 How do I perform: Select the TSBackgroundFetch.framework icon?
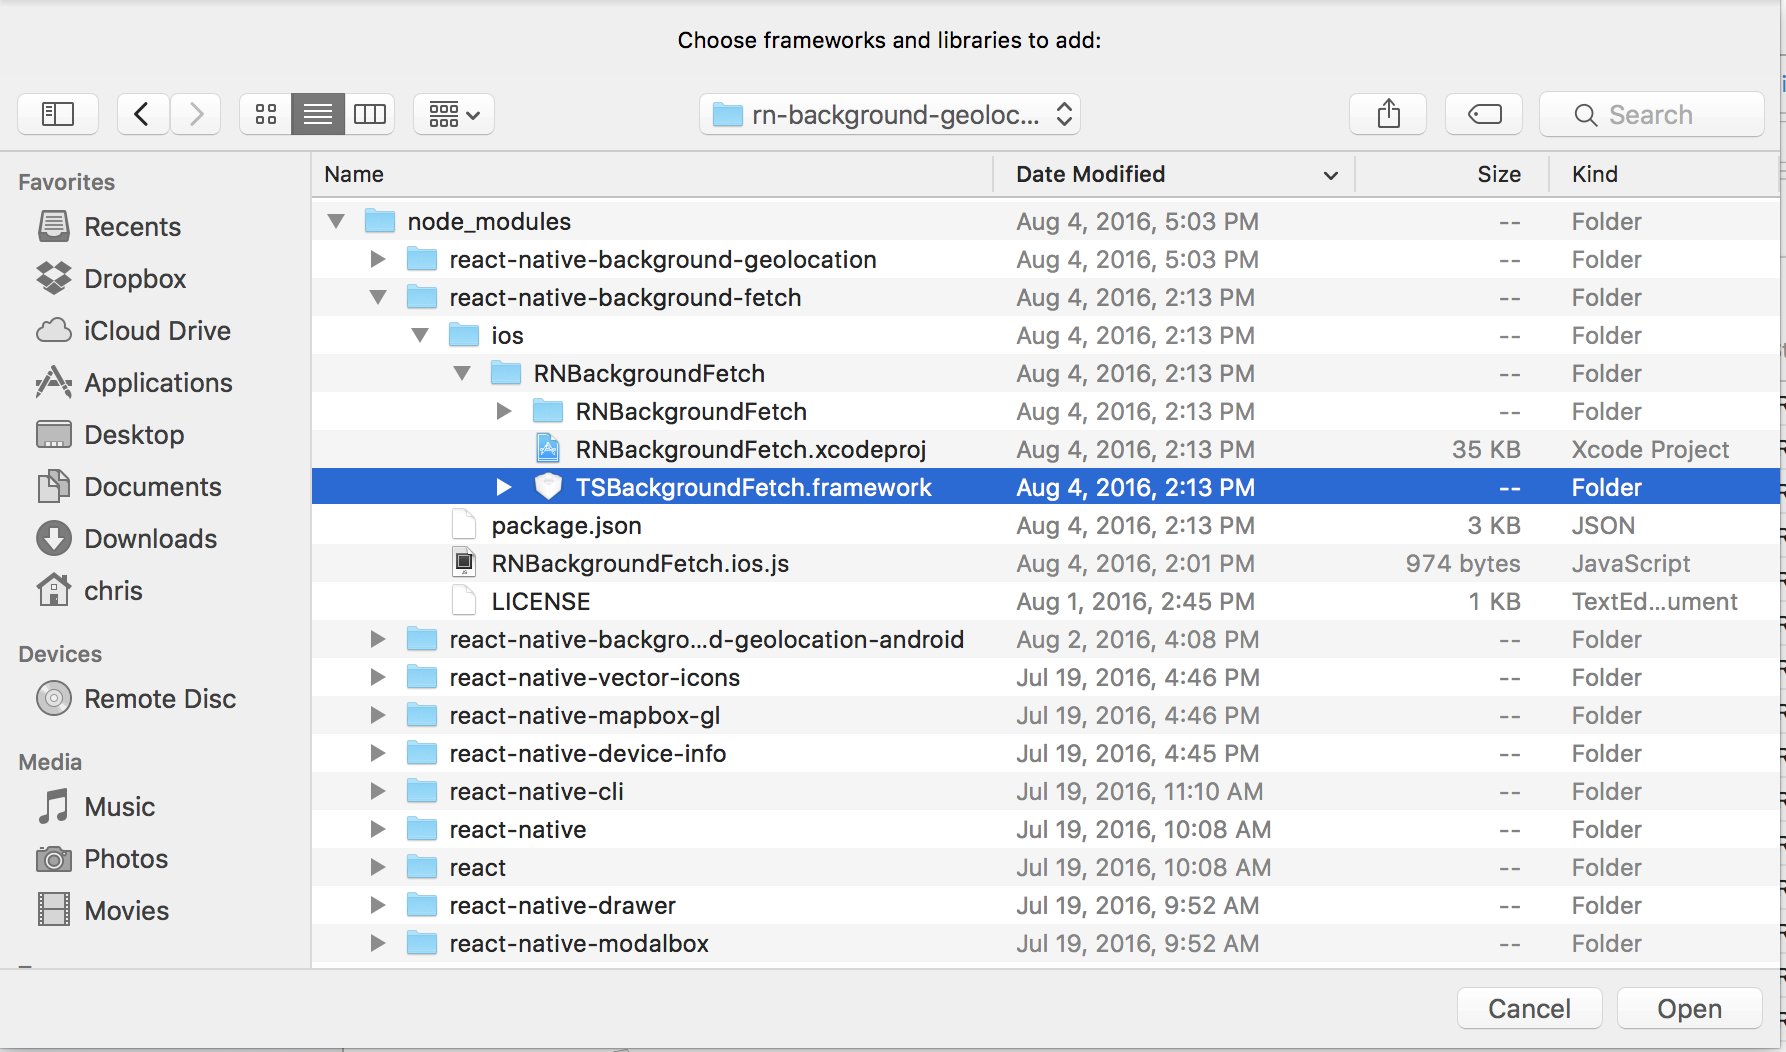point(548,486)
